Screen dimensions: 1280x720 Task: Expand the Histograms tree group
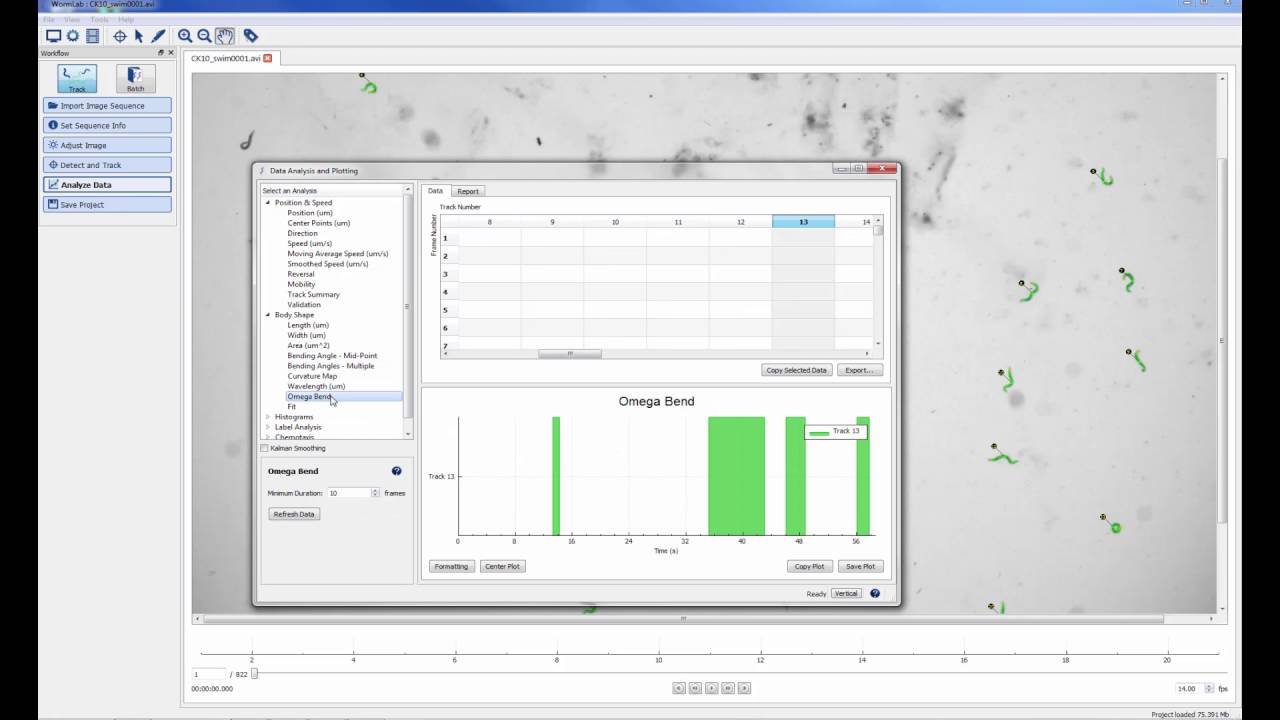(x=268, y=417)
